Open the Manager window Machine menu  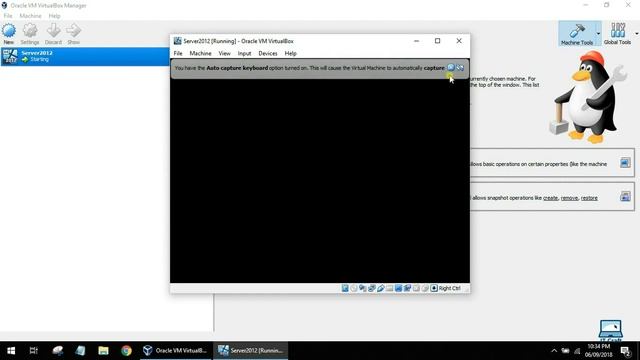pos(31,16)
